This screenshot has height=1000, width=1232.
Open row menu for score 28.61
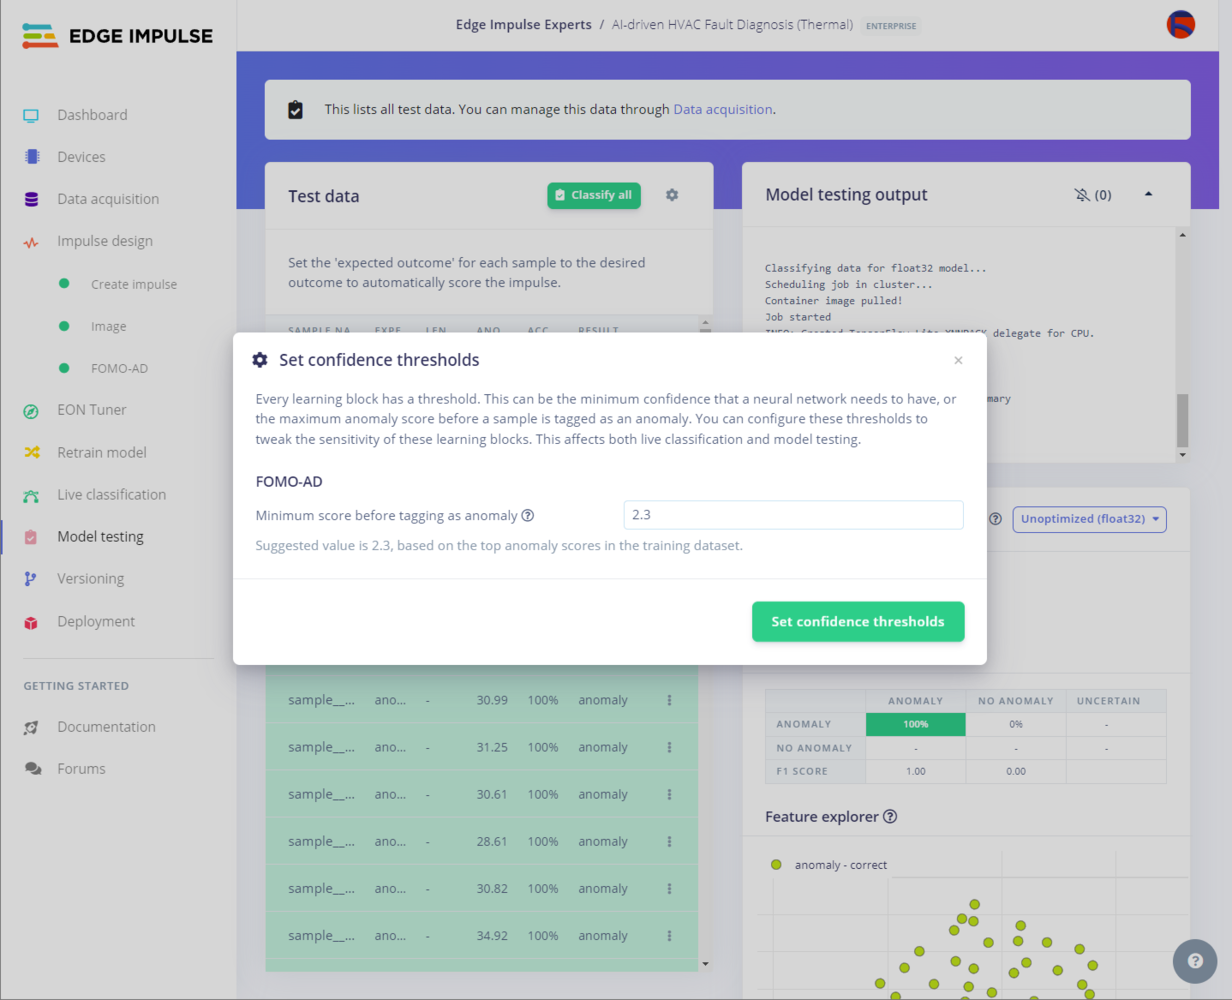click(670, 841)
